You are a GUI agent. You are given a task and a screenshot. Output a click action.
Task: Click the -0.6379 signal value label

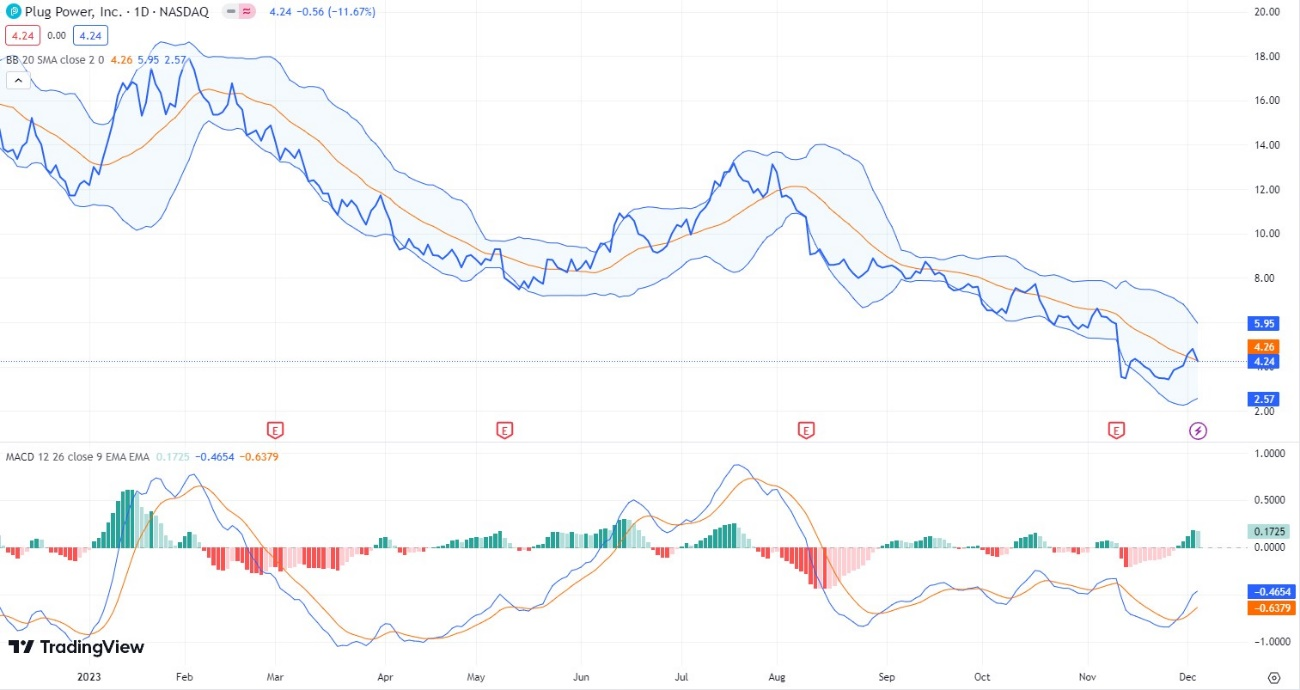click(1270, 608)
